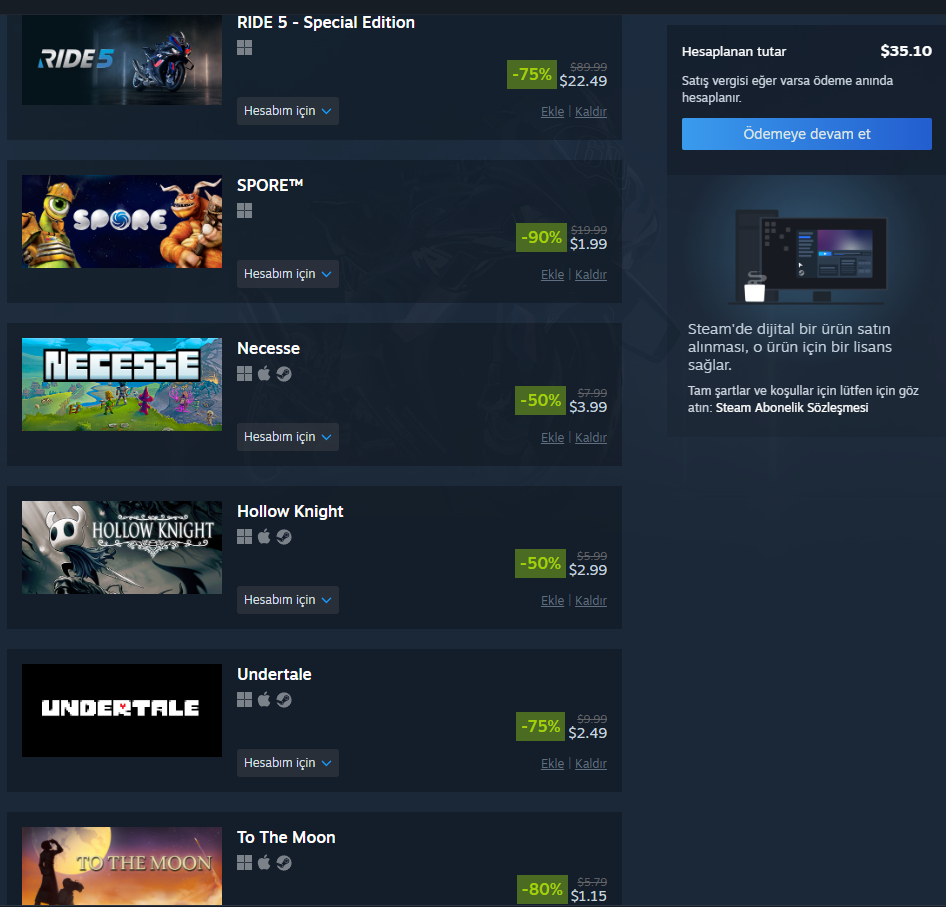Click 'Ödemeye devam et' checkout button
This screenshot has width=946, height=907.
click(807, 134)
